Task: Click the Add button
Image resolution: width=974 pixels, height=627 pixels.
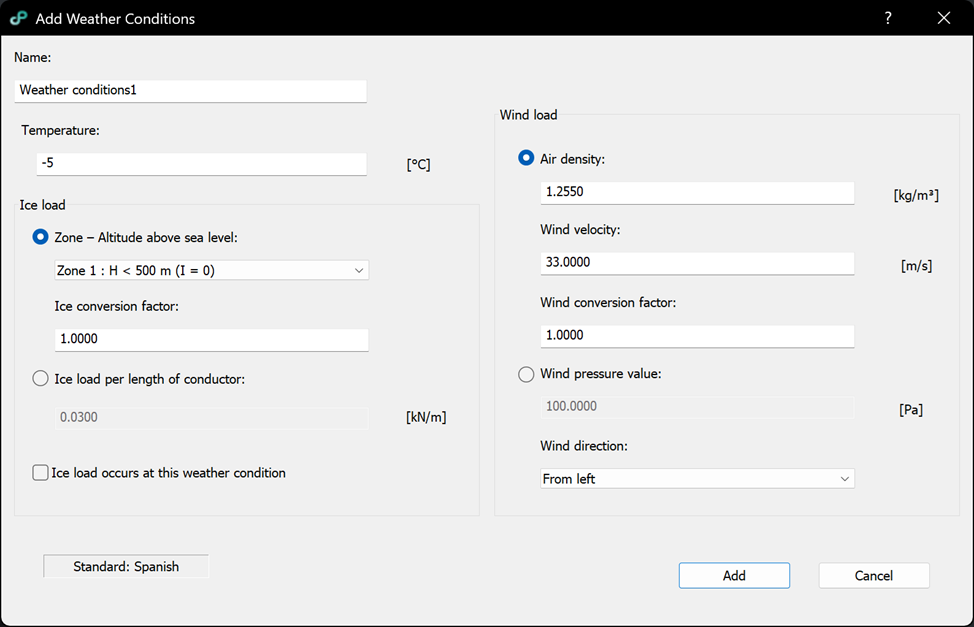Action: (x=734, y=575)
